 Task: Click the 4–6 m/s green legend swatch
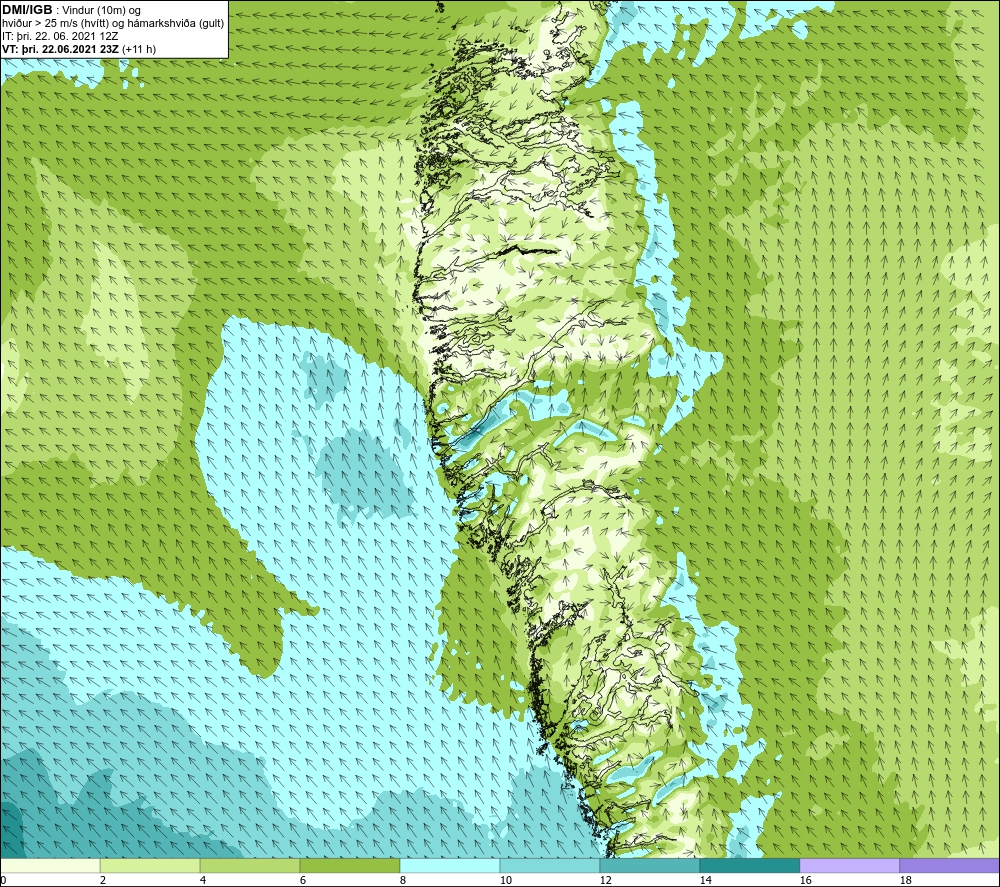point(250,865)
